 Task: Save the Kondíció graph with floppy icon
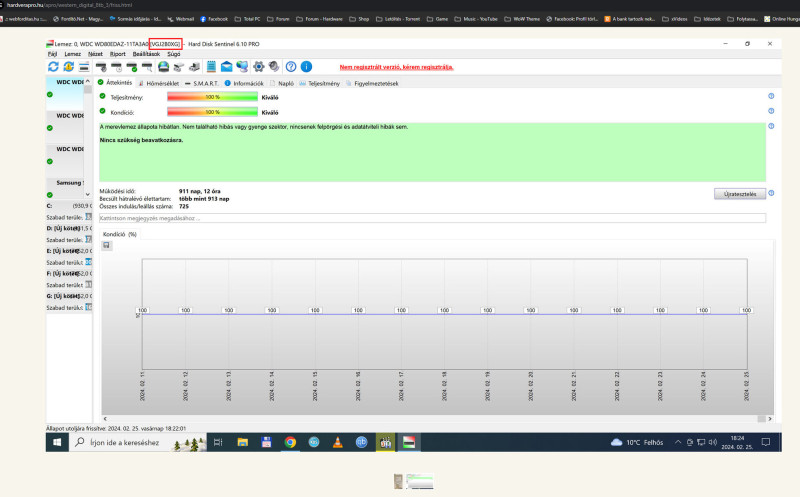(106, 245)
